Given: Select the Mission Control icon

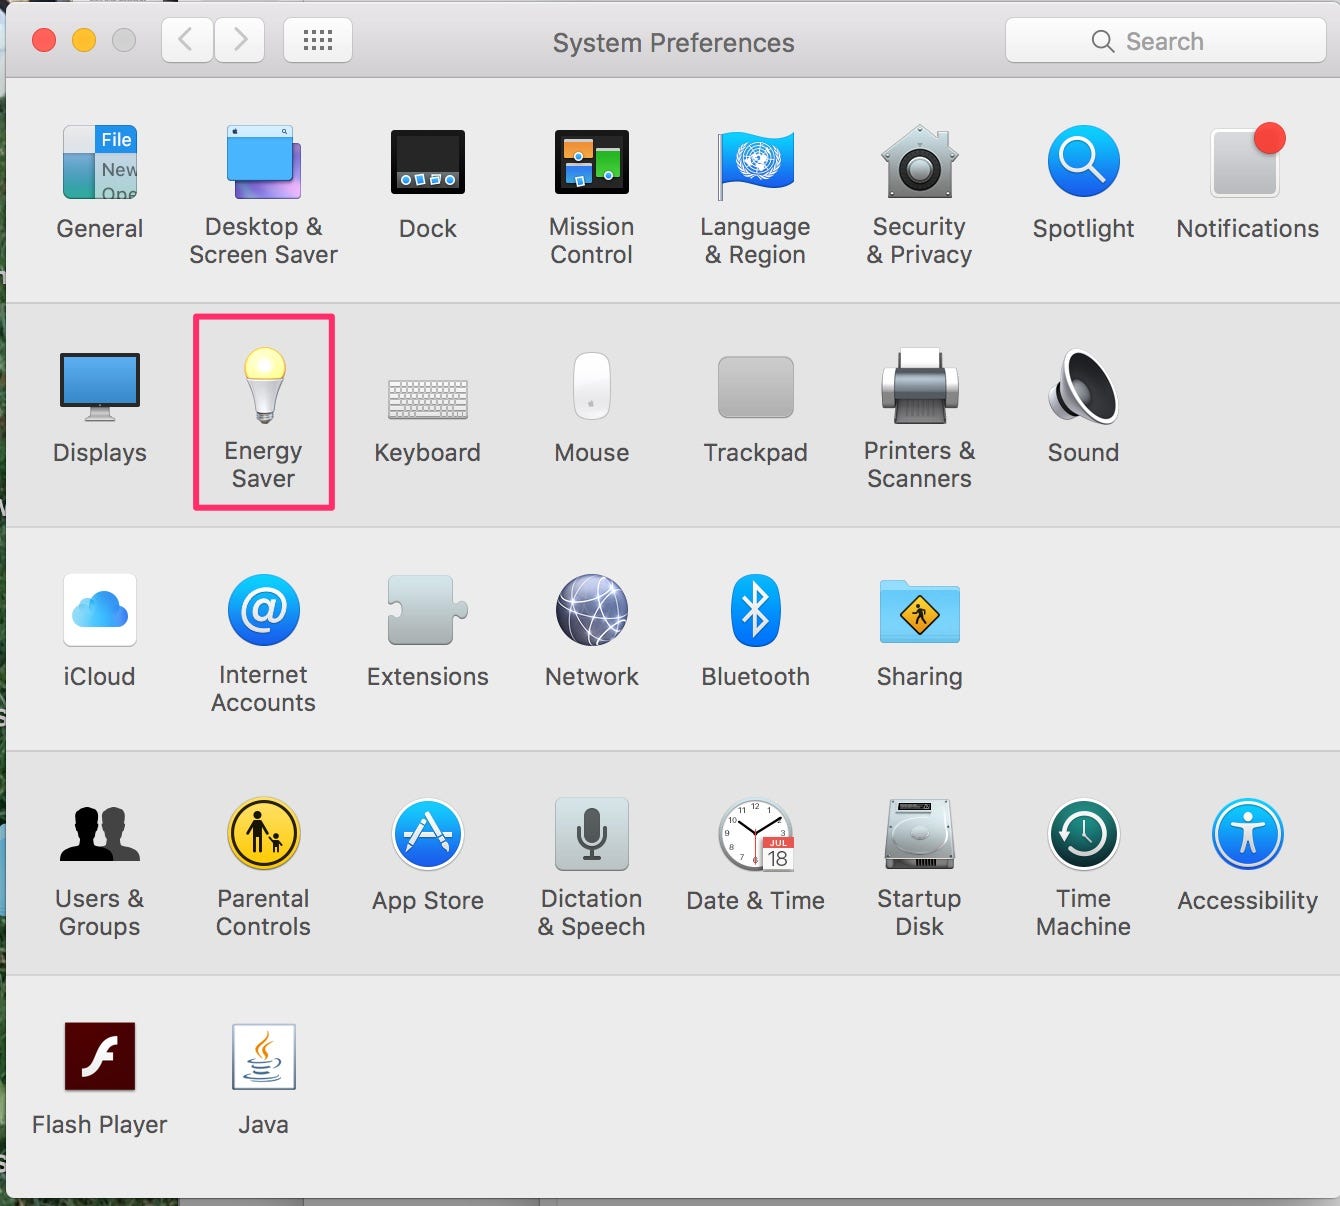Looking at the screenshot, I should [x=591, y=162].
